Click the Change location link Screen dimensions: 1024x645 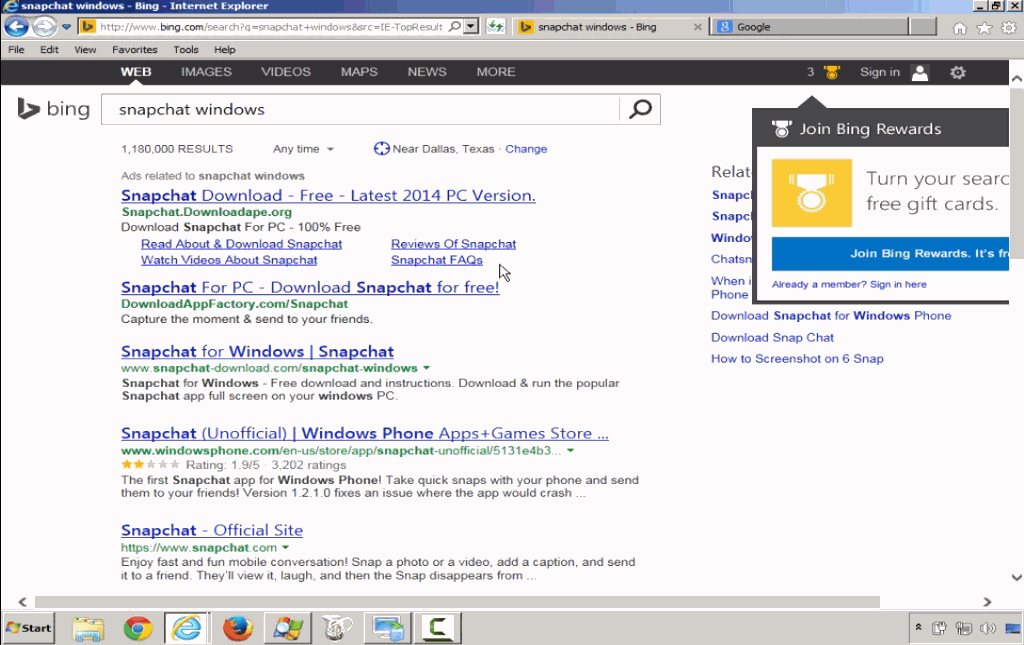pyautogui.click(x=526, y=149)
